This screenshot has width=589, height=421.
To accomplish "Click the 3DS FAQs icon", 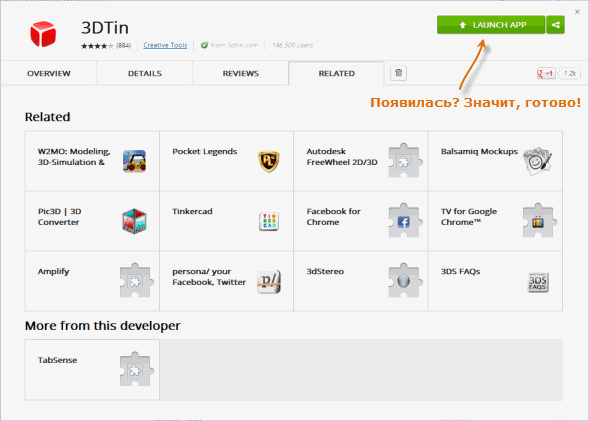I will point(538,282).
